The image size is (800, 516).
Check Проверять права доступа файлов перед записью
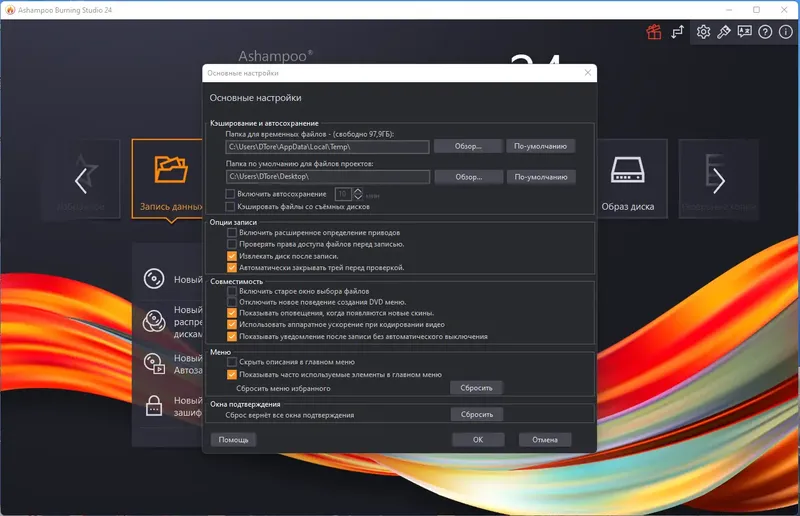[x=232, y=244]
